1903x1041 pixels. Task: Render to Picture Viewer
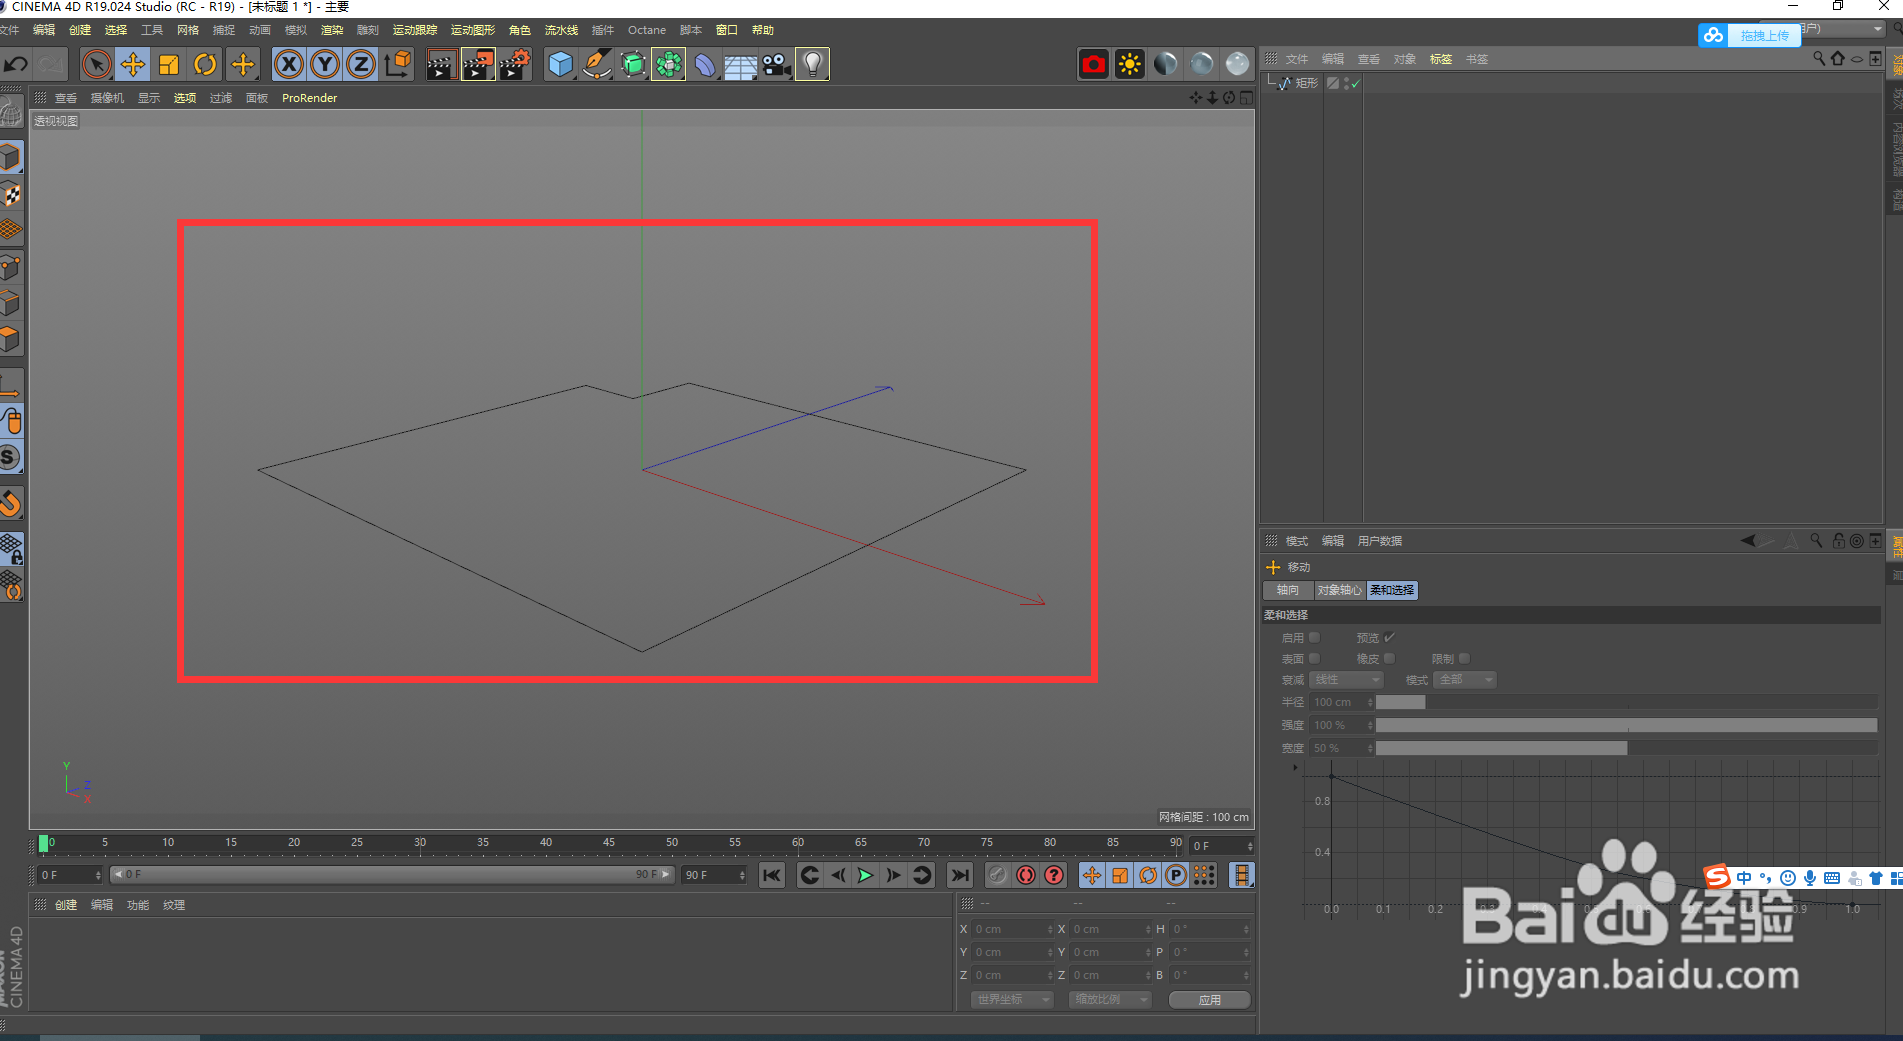477,65
